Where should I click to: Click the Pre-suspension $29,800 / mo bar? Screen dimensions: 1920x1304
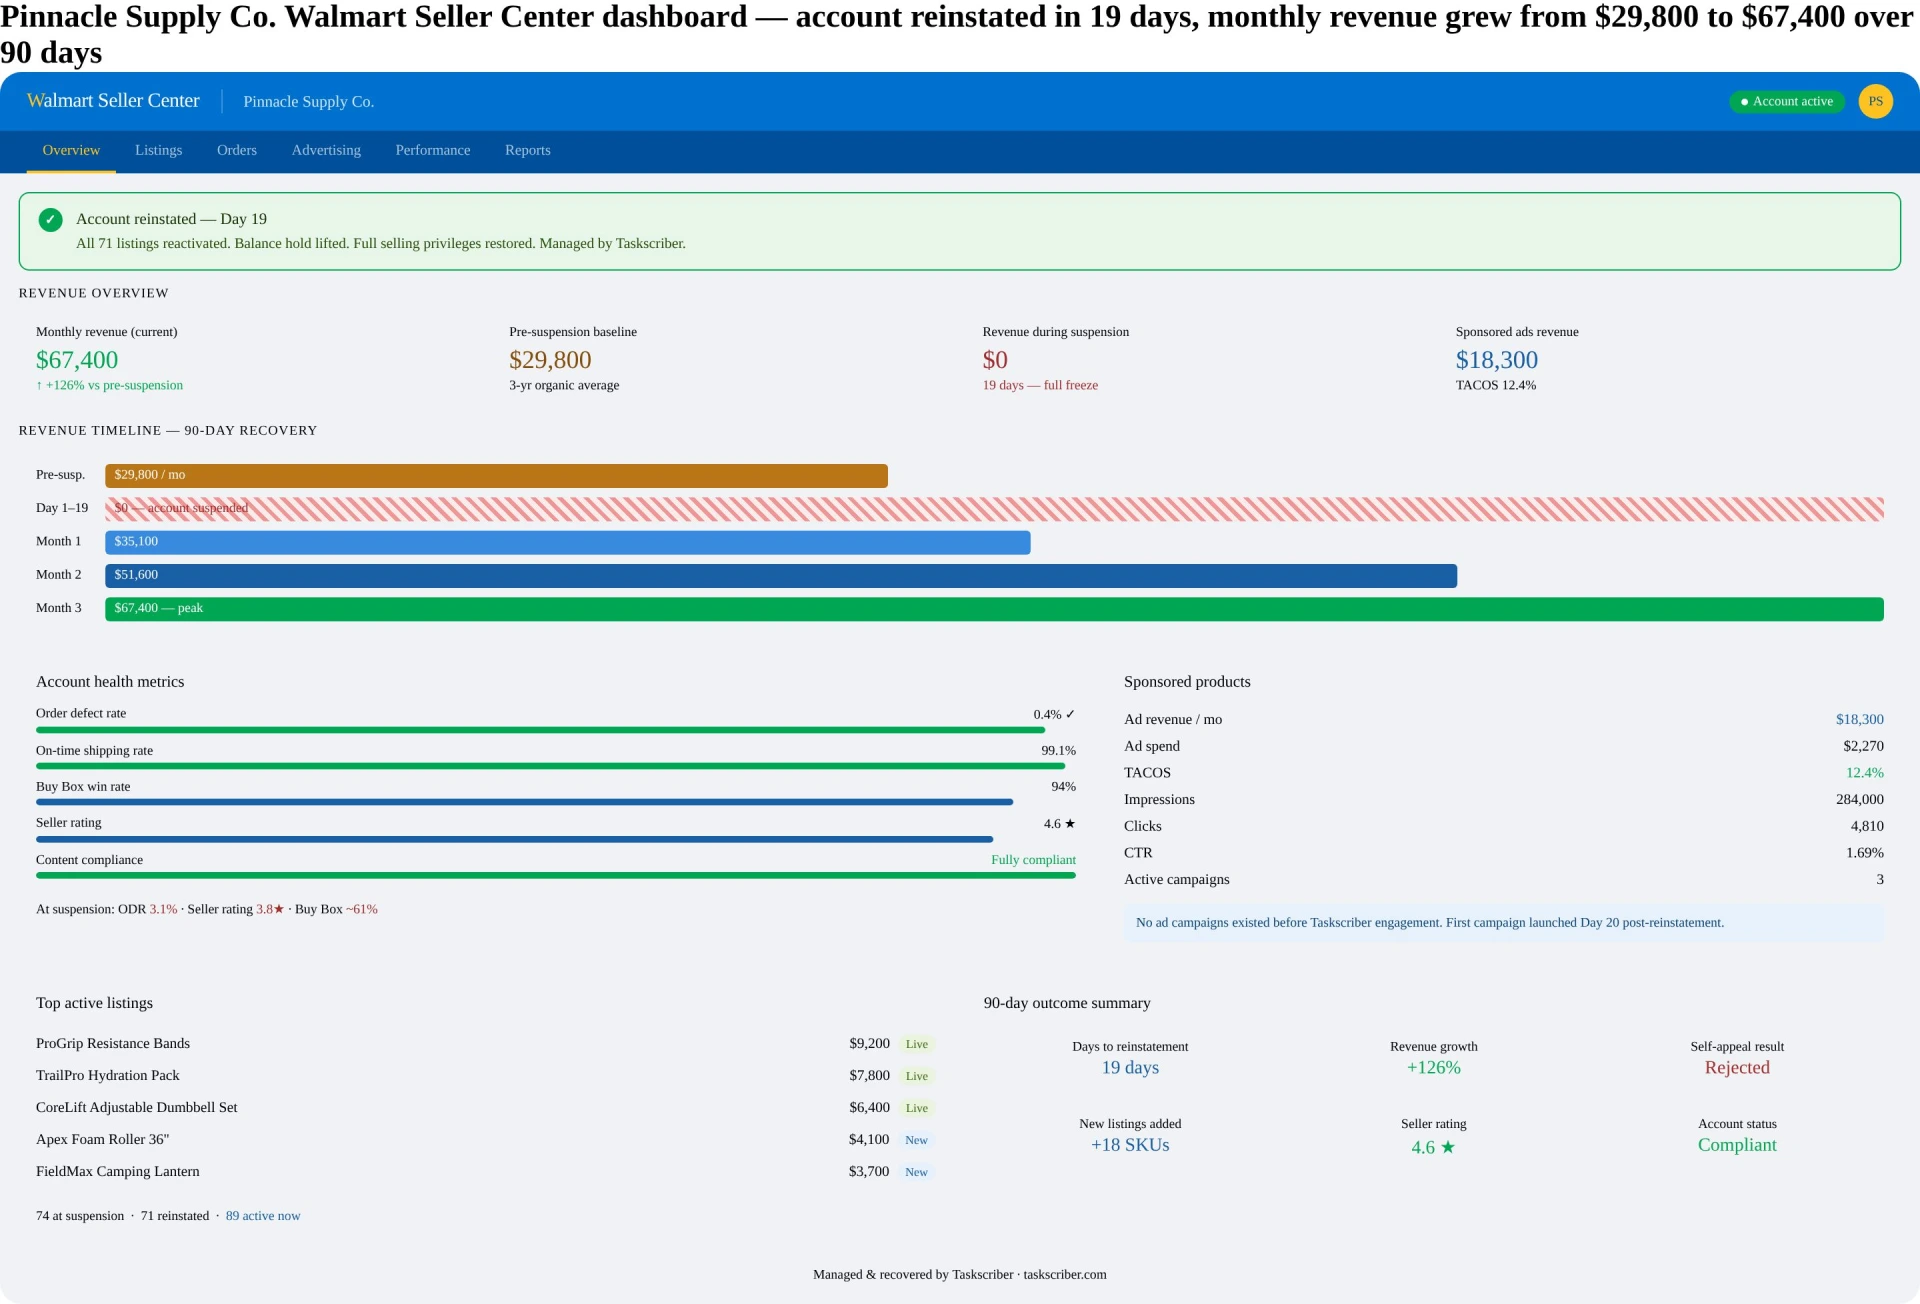coord(496,476)
